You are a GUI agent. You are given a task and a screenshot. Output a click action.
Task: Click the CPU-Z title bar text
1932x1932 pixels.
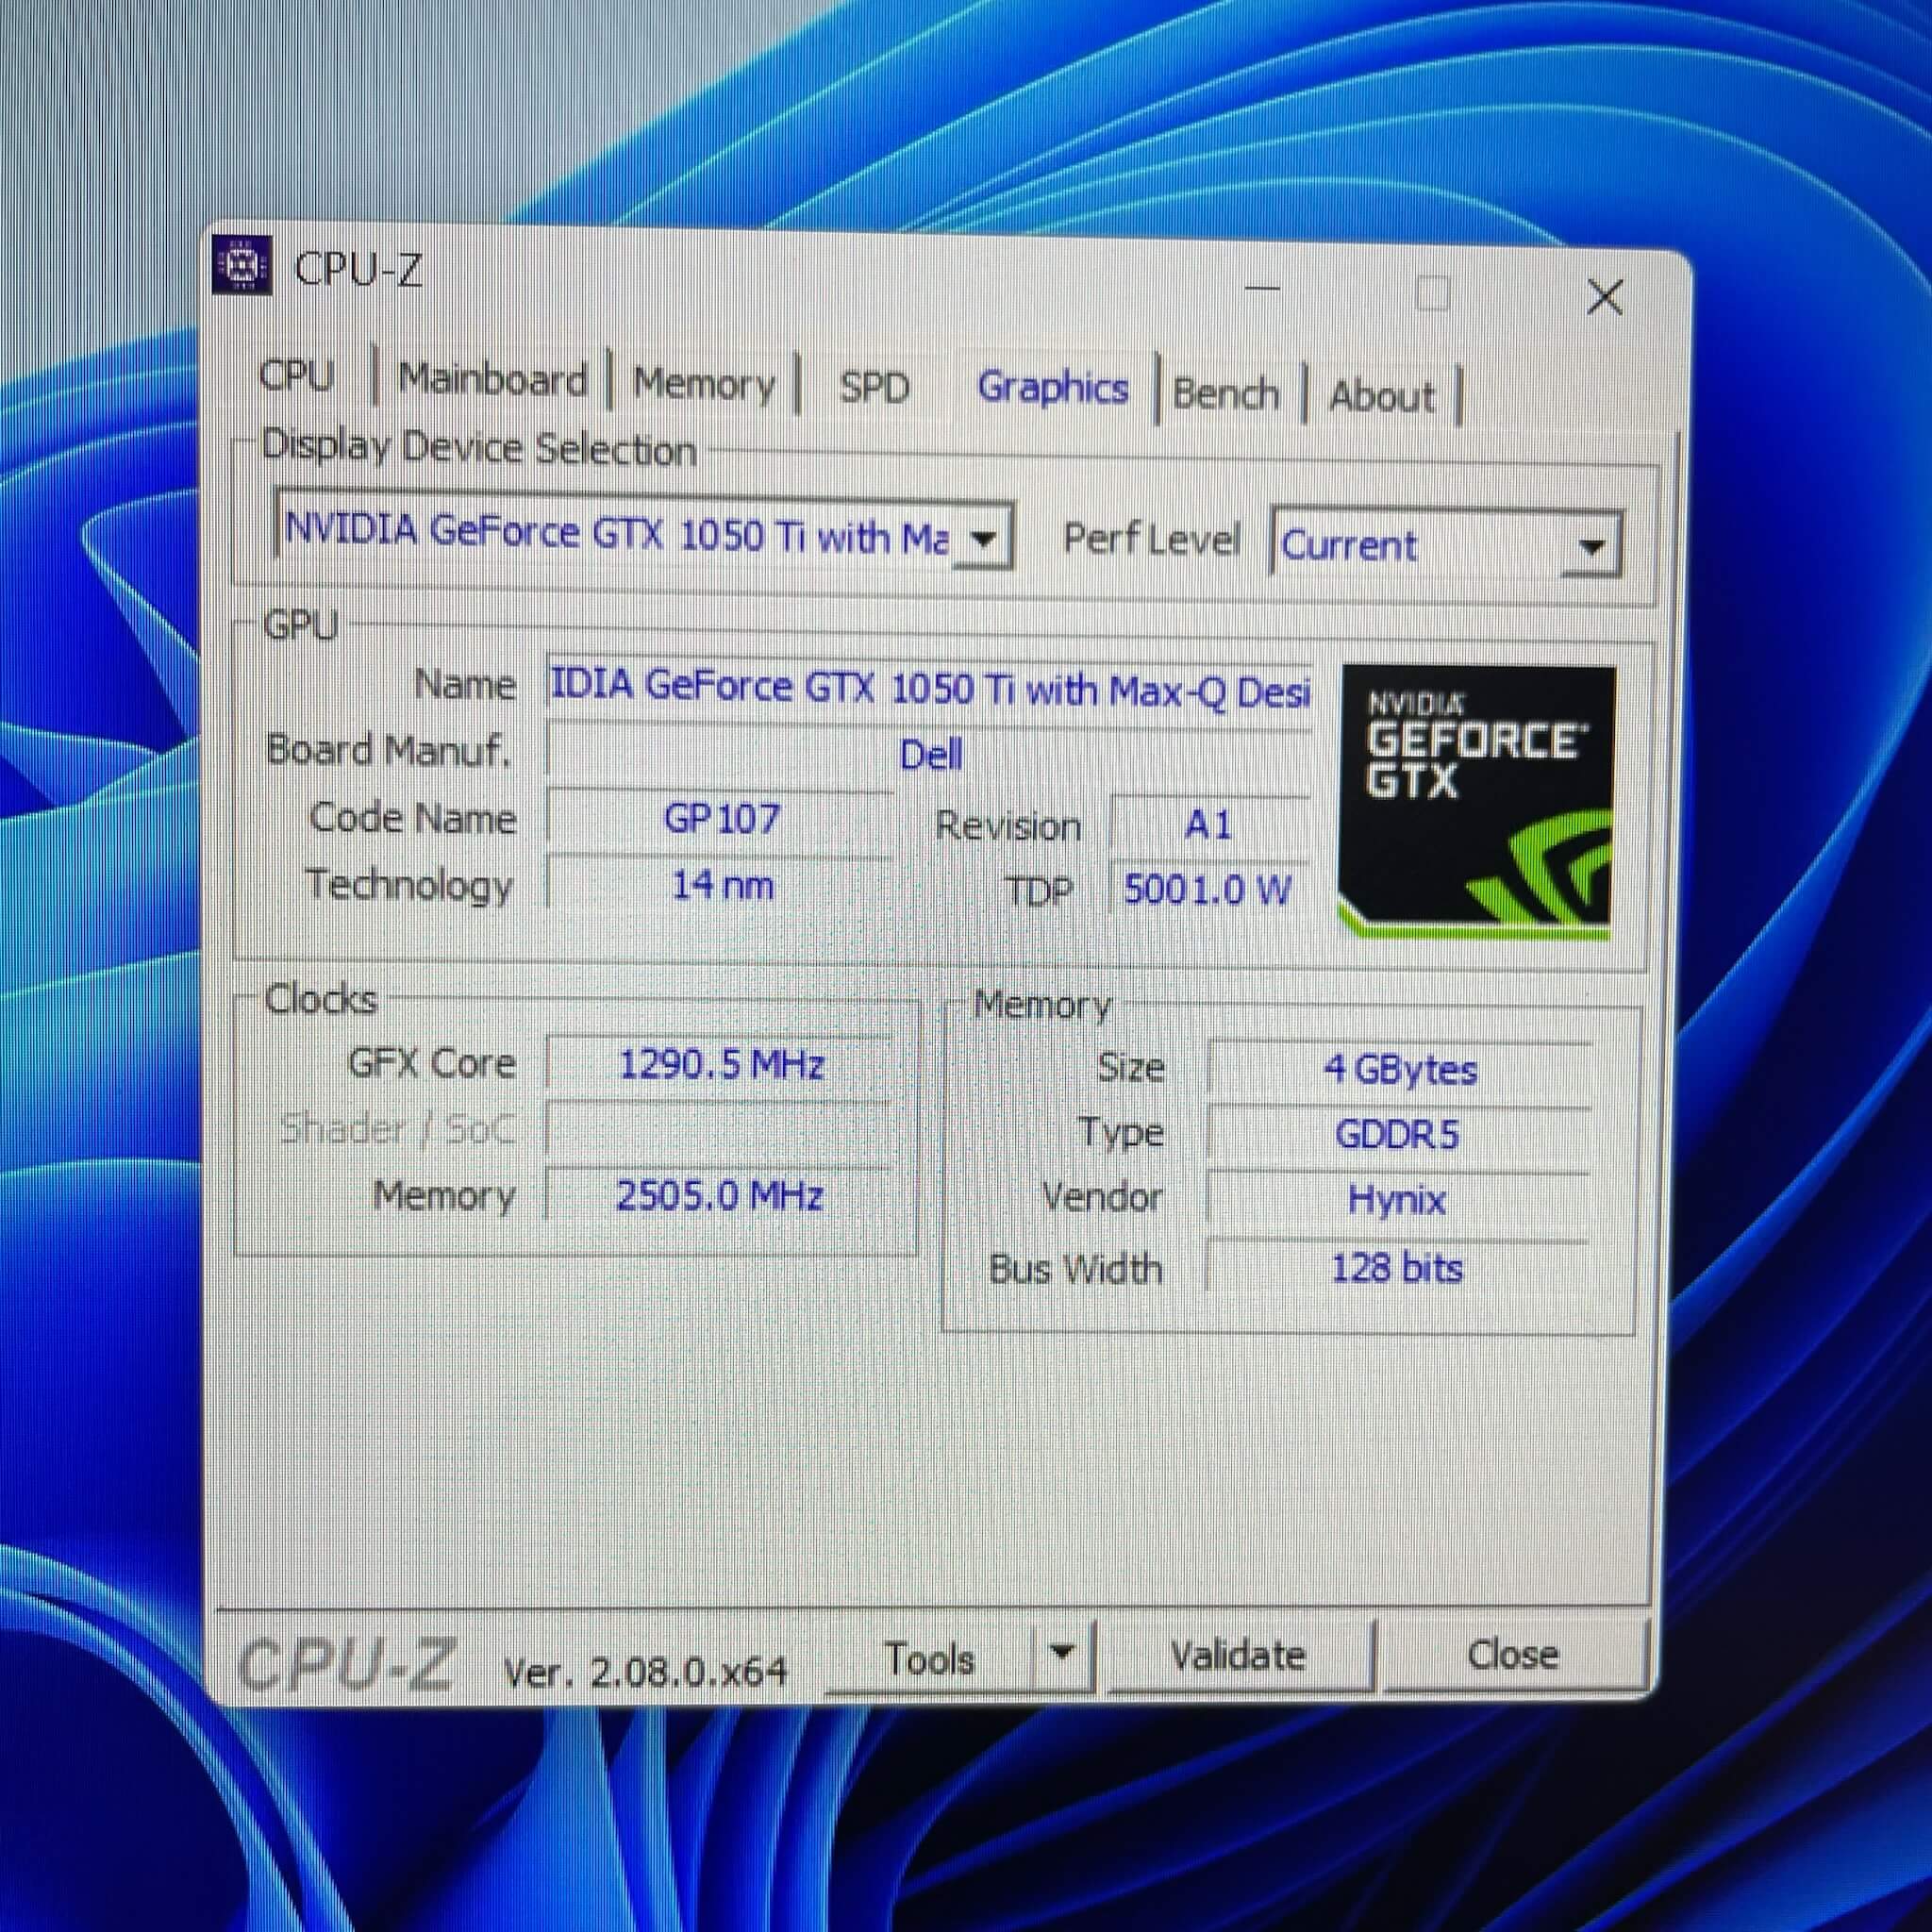[x=358, y=269]
